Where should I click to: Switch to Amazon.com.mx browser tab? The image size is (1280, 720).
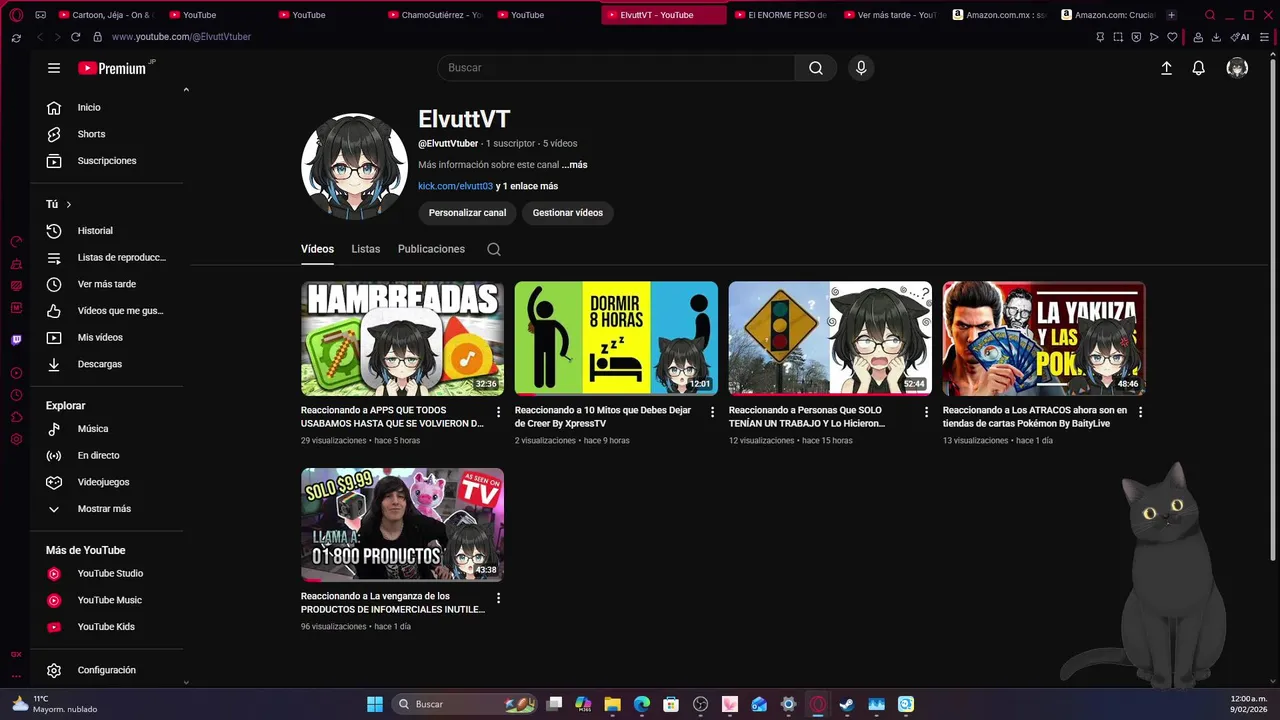pos(999,15)
